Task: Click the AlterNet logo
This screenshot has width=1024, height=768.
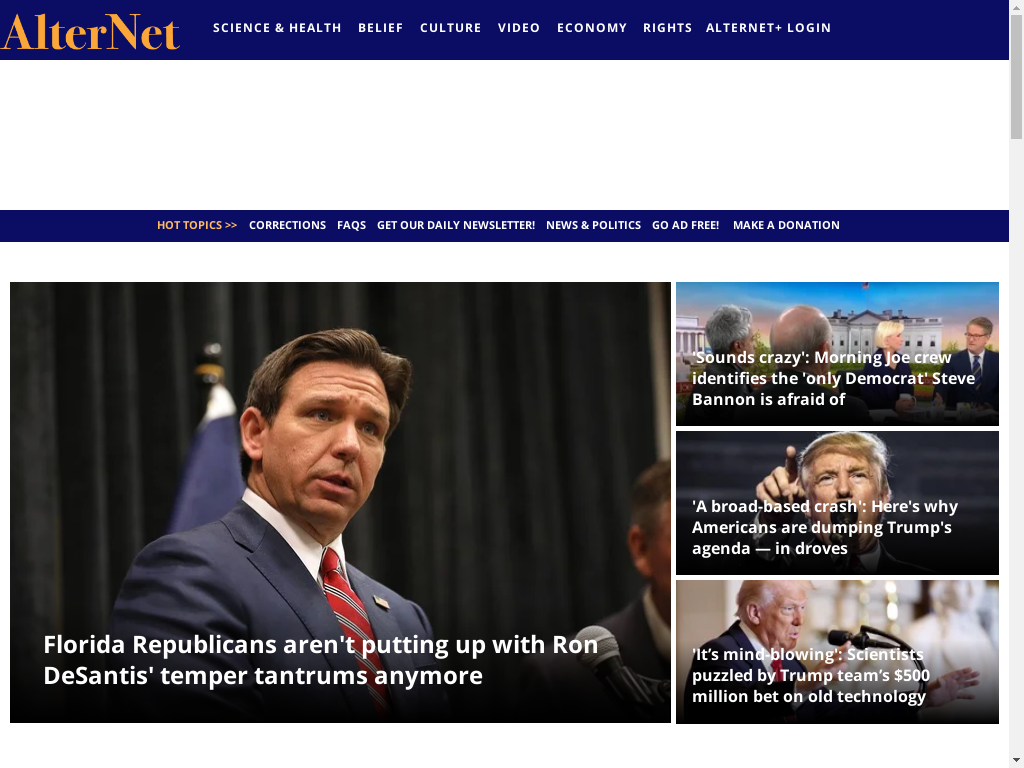Action: (90, 31)
